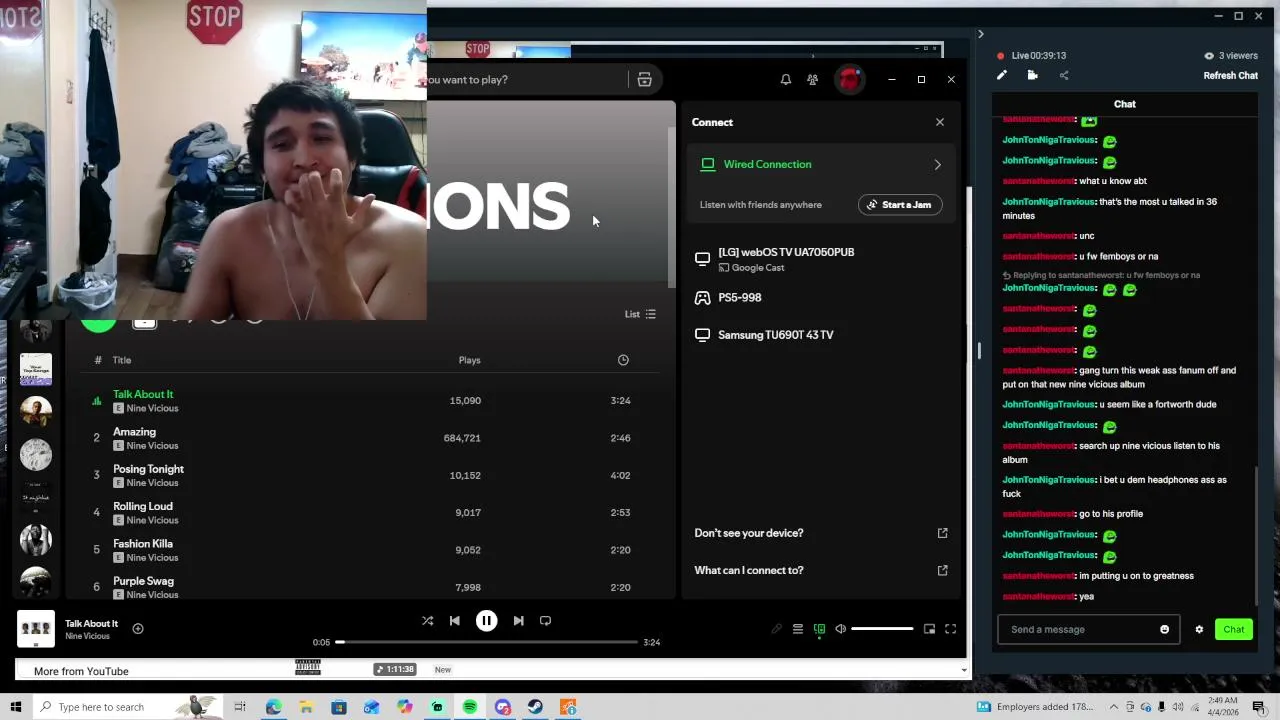Skip to the next track
Viewport: 1280px width, 720px height.
(518, 620)
